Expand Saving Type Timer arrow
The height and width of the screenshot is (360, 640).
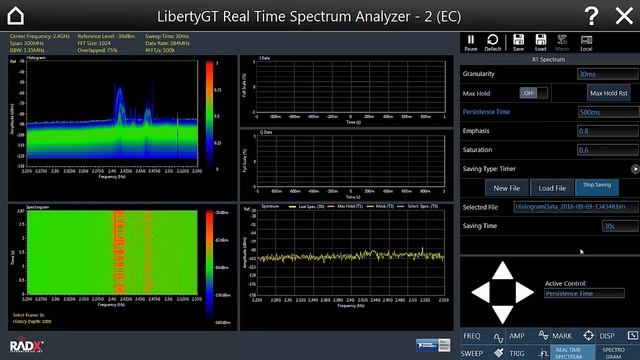coord(635,169)
